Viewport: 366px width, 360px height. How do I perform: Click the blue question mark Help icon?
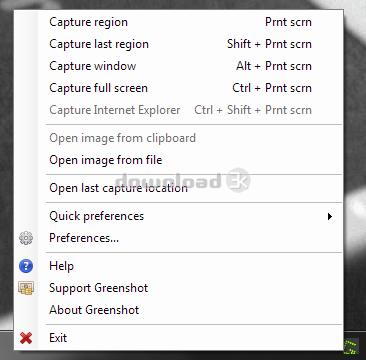(26, 266)
